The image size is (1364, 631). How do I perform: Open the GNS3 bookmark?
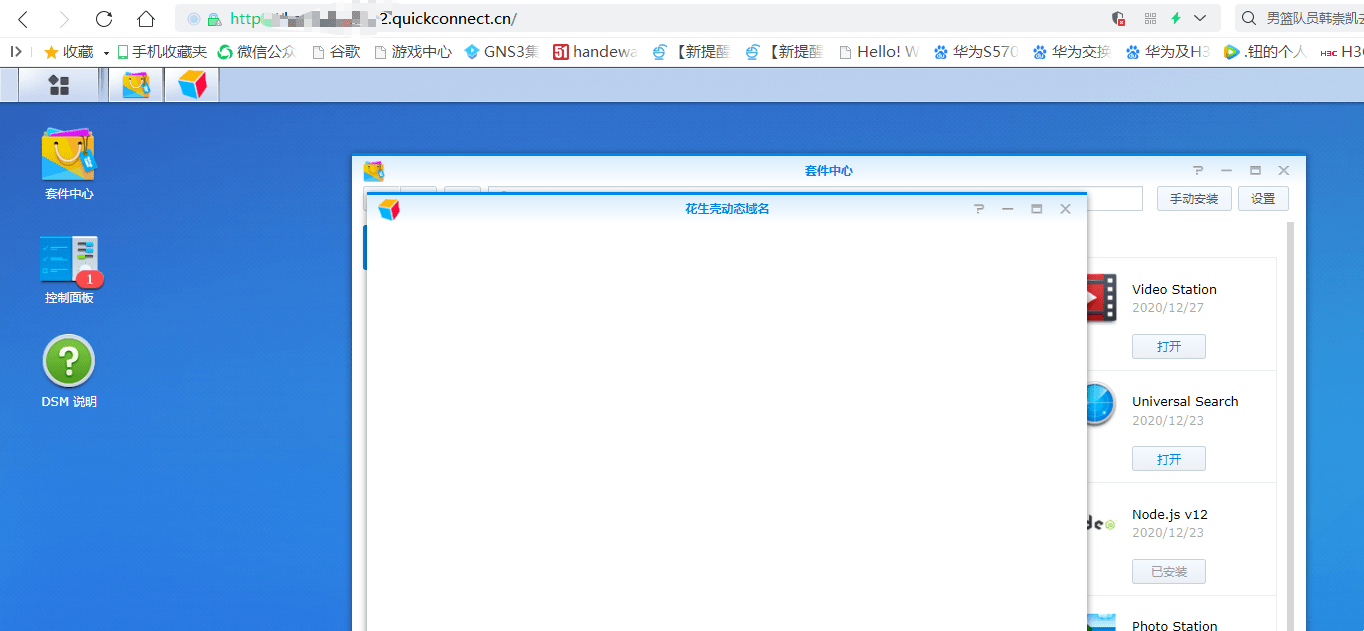pyautogui.click(x=502, y=52)
